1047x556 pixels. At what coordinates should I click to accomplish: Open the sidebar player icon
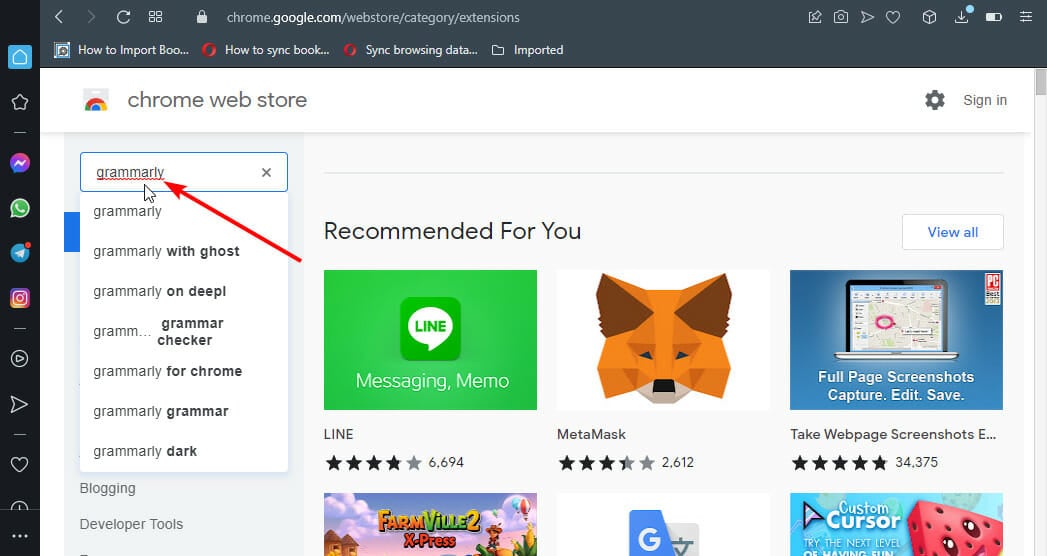(x=20, y=358)
